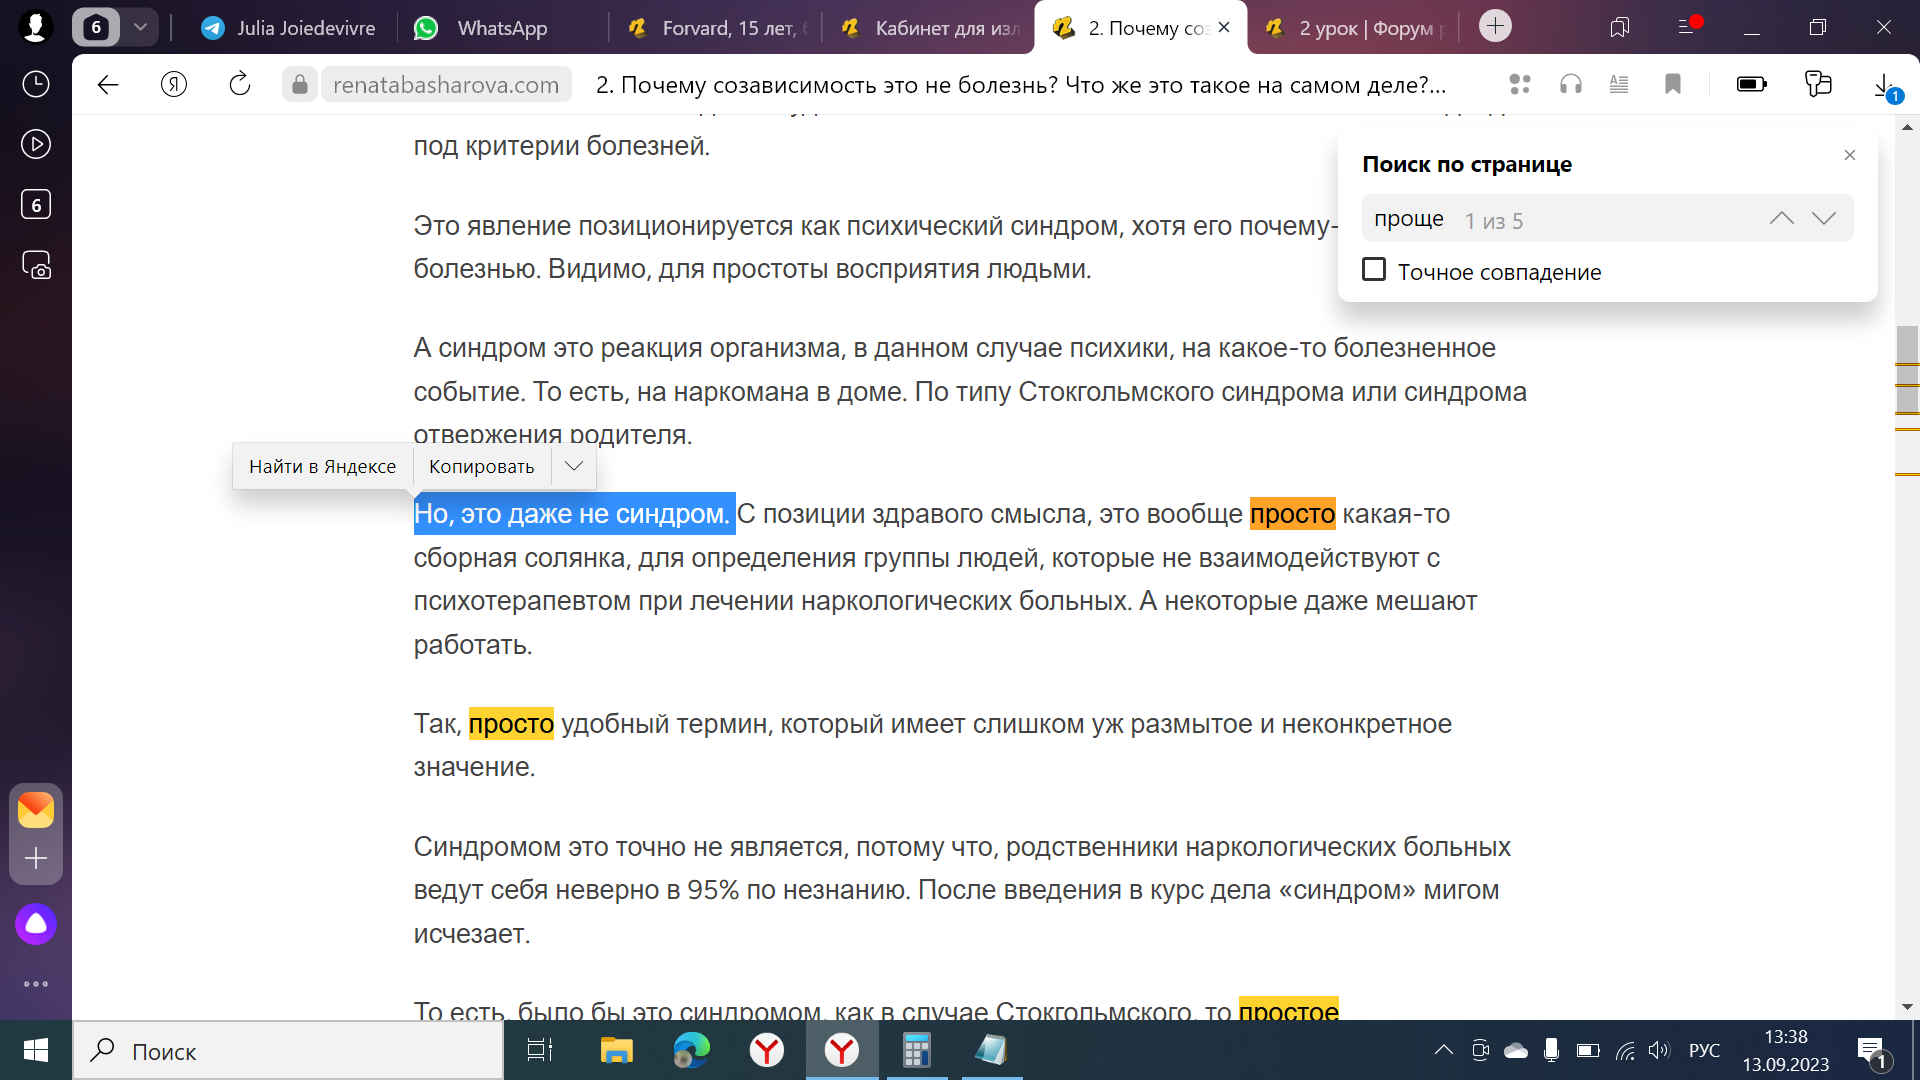
Task: Switch to the WhatsApp tab
Action: coord(500,28)
